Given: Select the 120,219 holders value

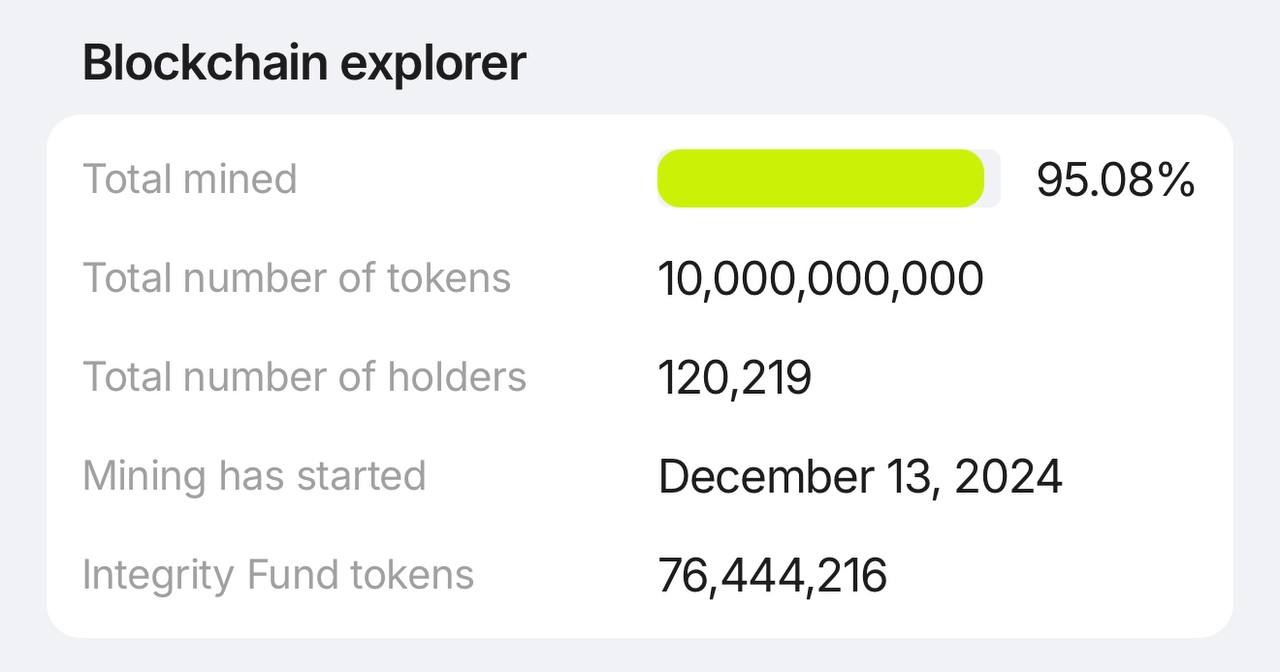Looking at the screenshot, I should click(735, 378).
